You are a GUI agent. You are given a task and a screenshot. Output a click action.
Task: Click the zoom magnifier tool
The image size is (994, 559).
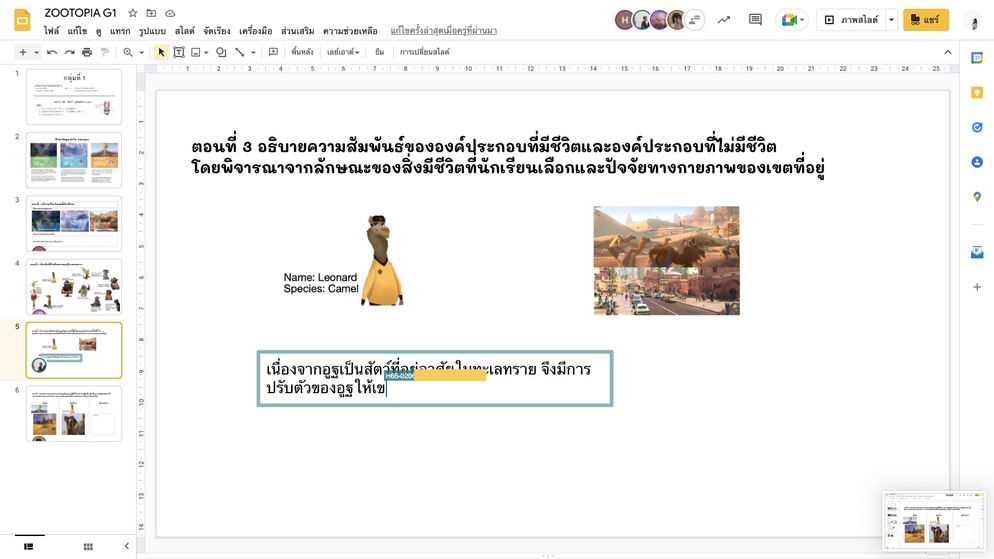[128, 52]
